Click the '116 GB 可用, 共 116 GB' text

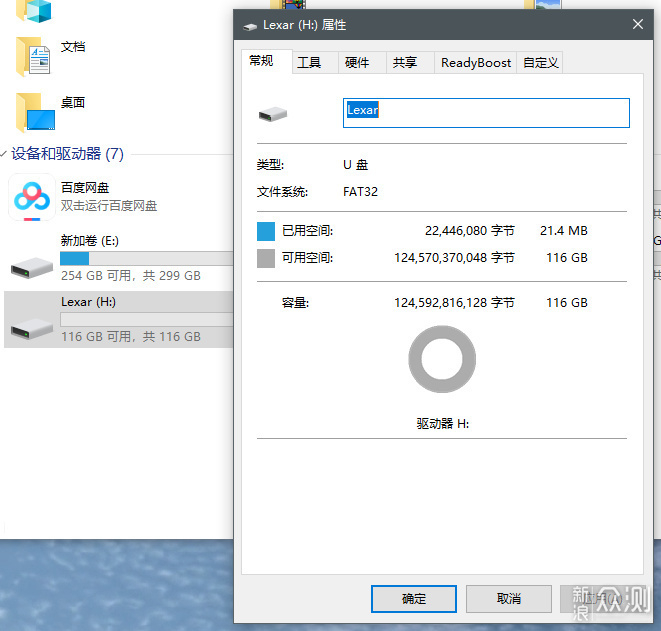131,337
